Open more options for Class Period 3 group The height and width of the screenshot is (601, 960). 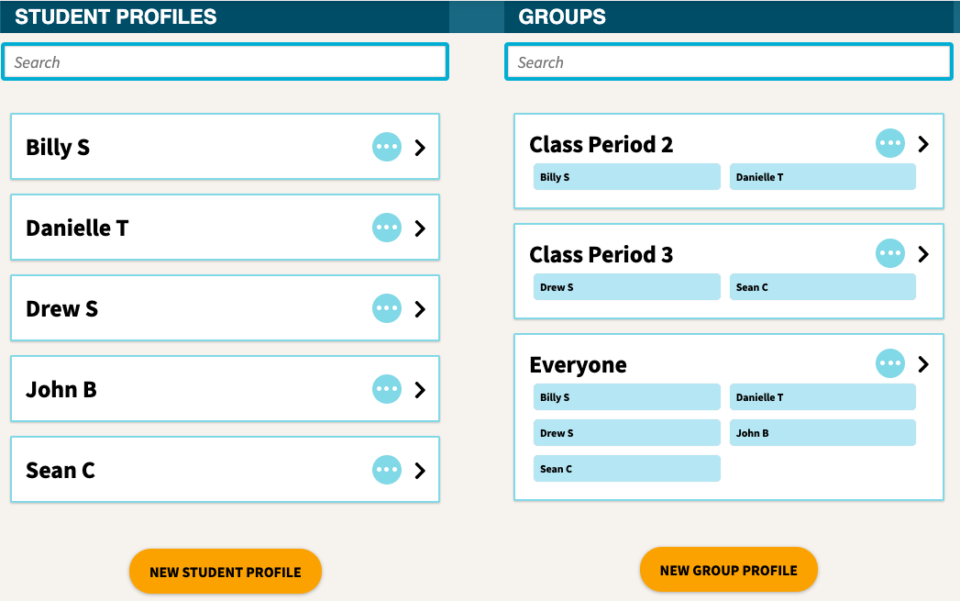(890, 253)
